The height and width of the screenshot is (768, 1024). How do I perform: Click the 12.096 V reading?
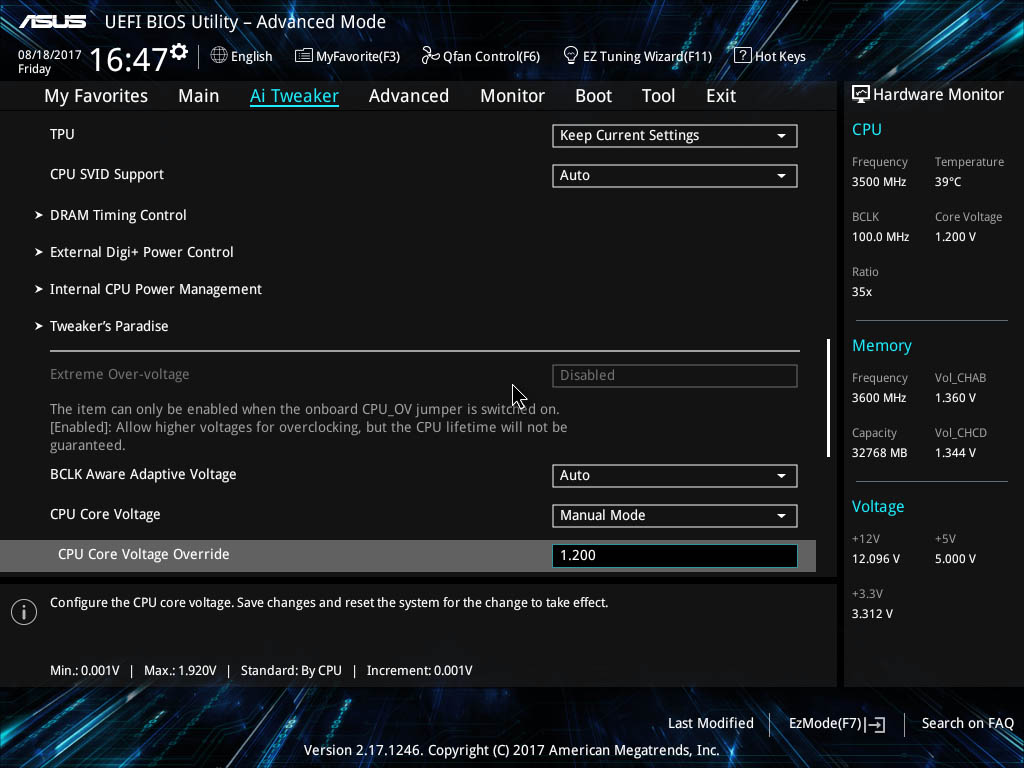click(876, 559)
